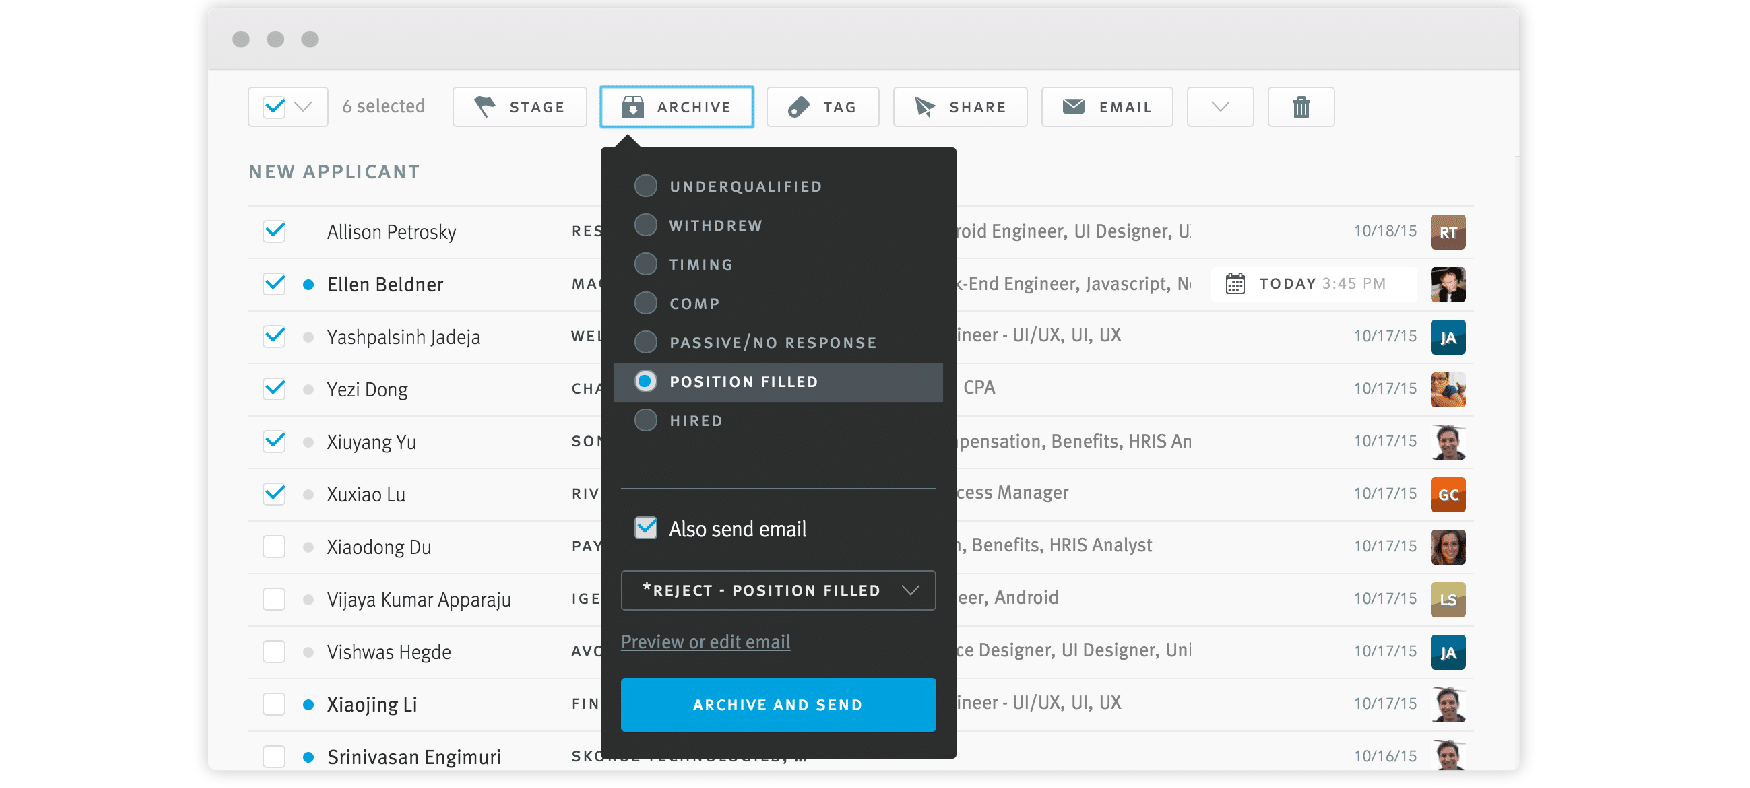Click the Tag toolbar button label
This screenshot has width=1750, height=788.
[x=840, y=107]
